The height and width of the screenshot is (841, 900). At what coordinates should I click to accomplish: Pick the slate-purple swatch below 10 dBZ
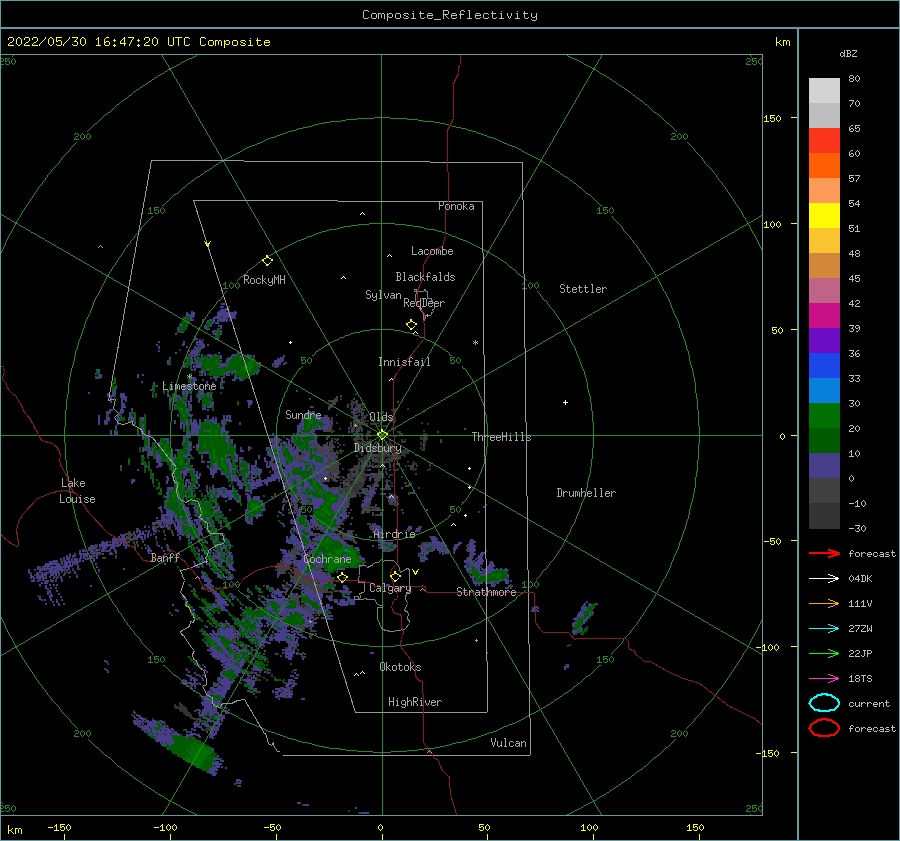pyautogui.click(x=824, y=466)
